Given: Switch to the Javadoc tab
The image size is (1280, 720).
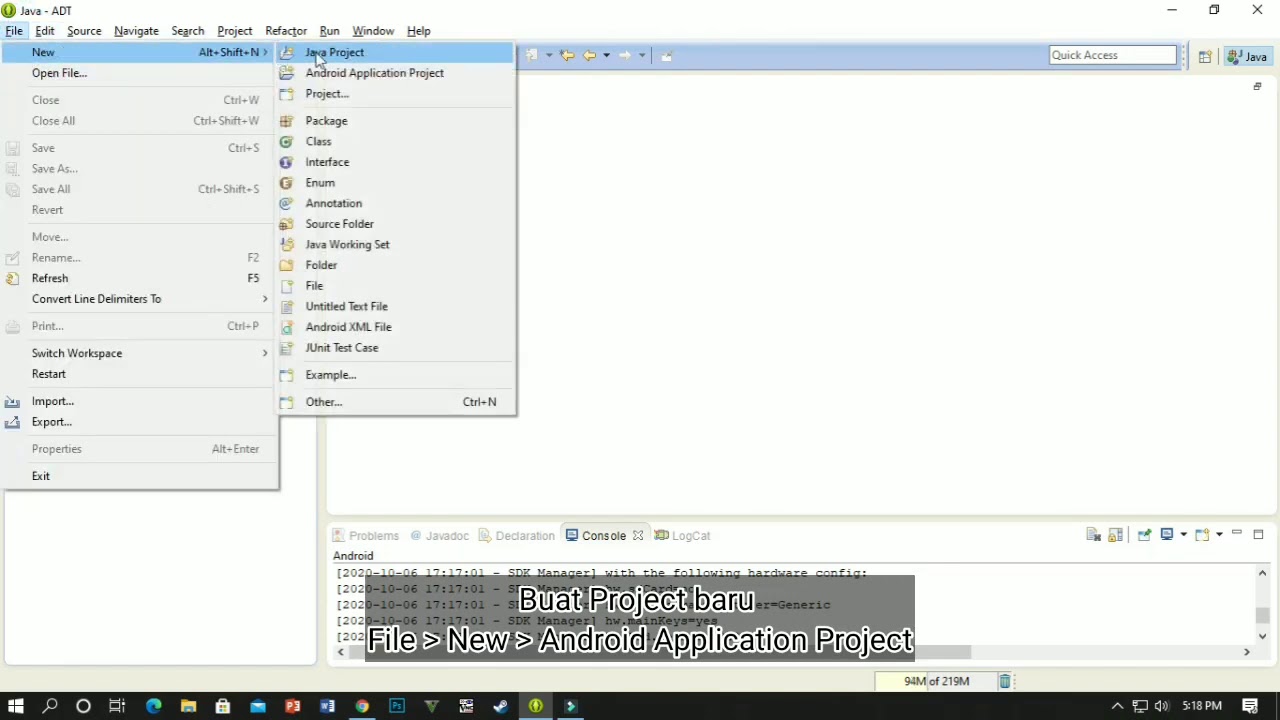Looking at the screenshot, I should (439, 536).
